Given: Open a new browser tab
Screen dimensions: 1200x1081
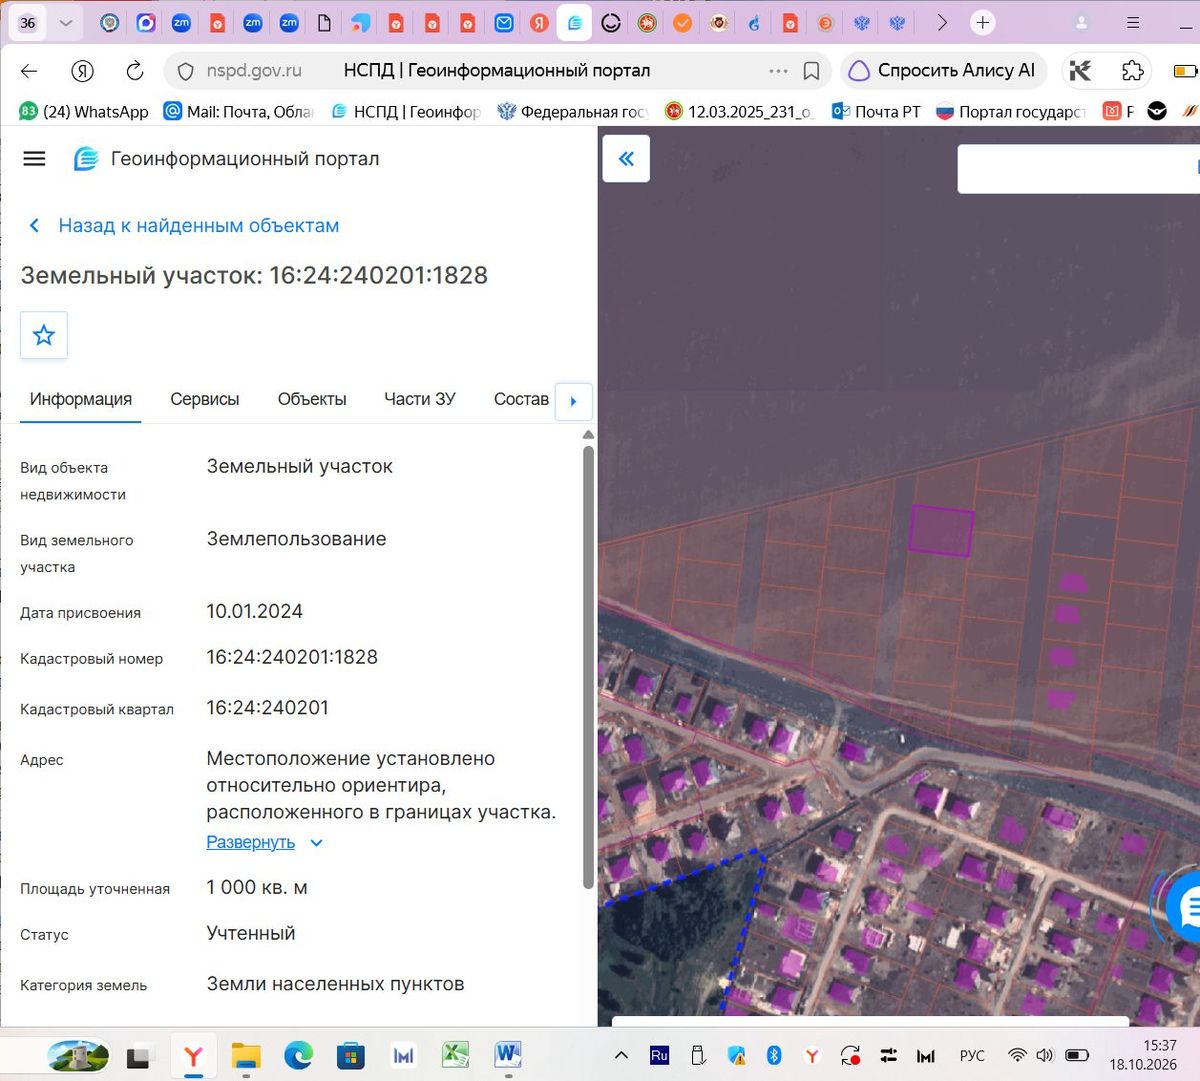Looking at the screenshot, I should (983, 22).
